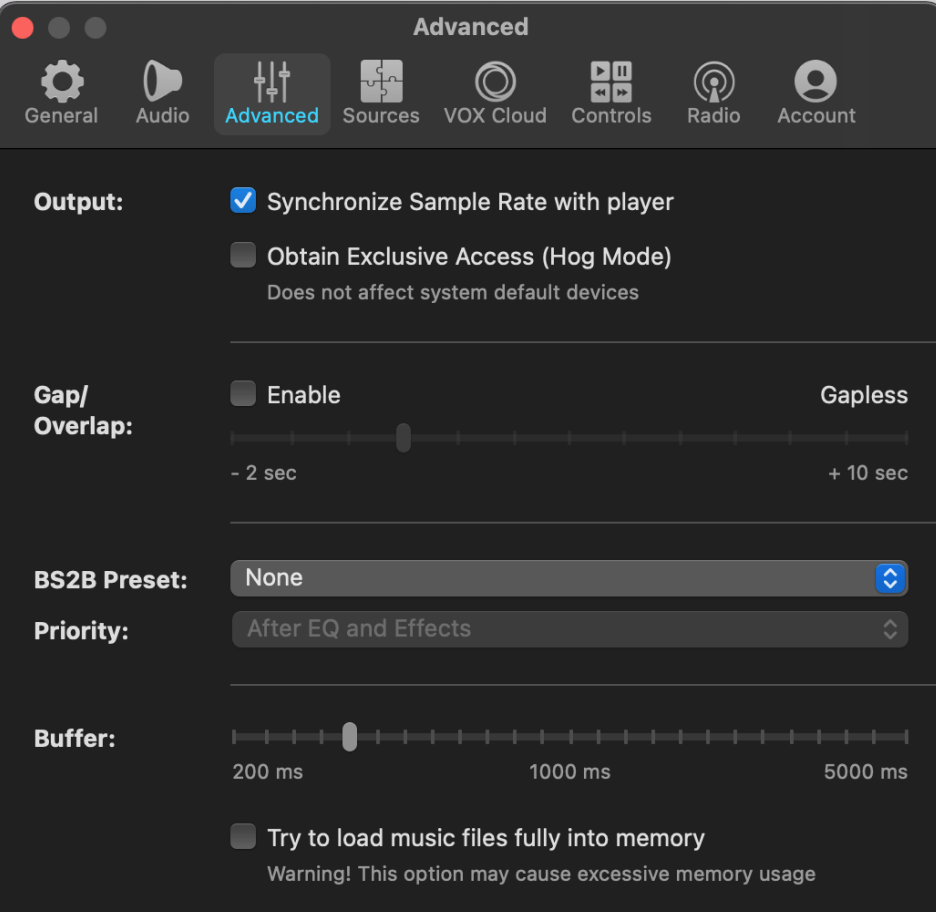Close the Advanced preferences window
Image resolution: width=936 pixels, height=912 pixels.
click(23, 27)
